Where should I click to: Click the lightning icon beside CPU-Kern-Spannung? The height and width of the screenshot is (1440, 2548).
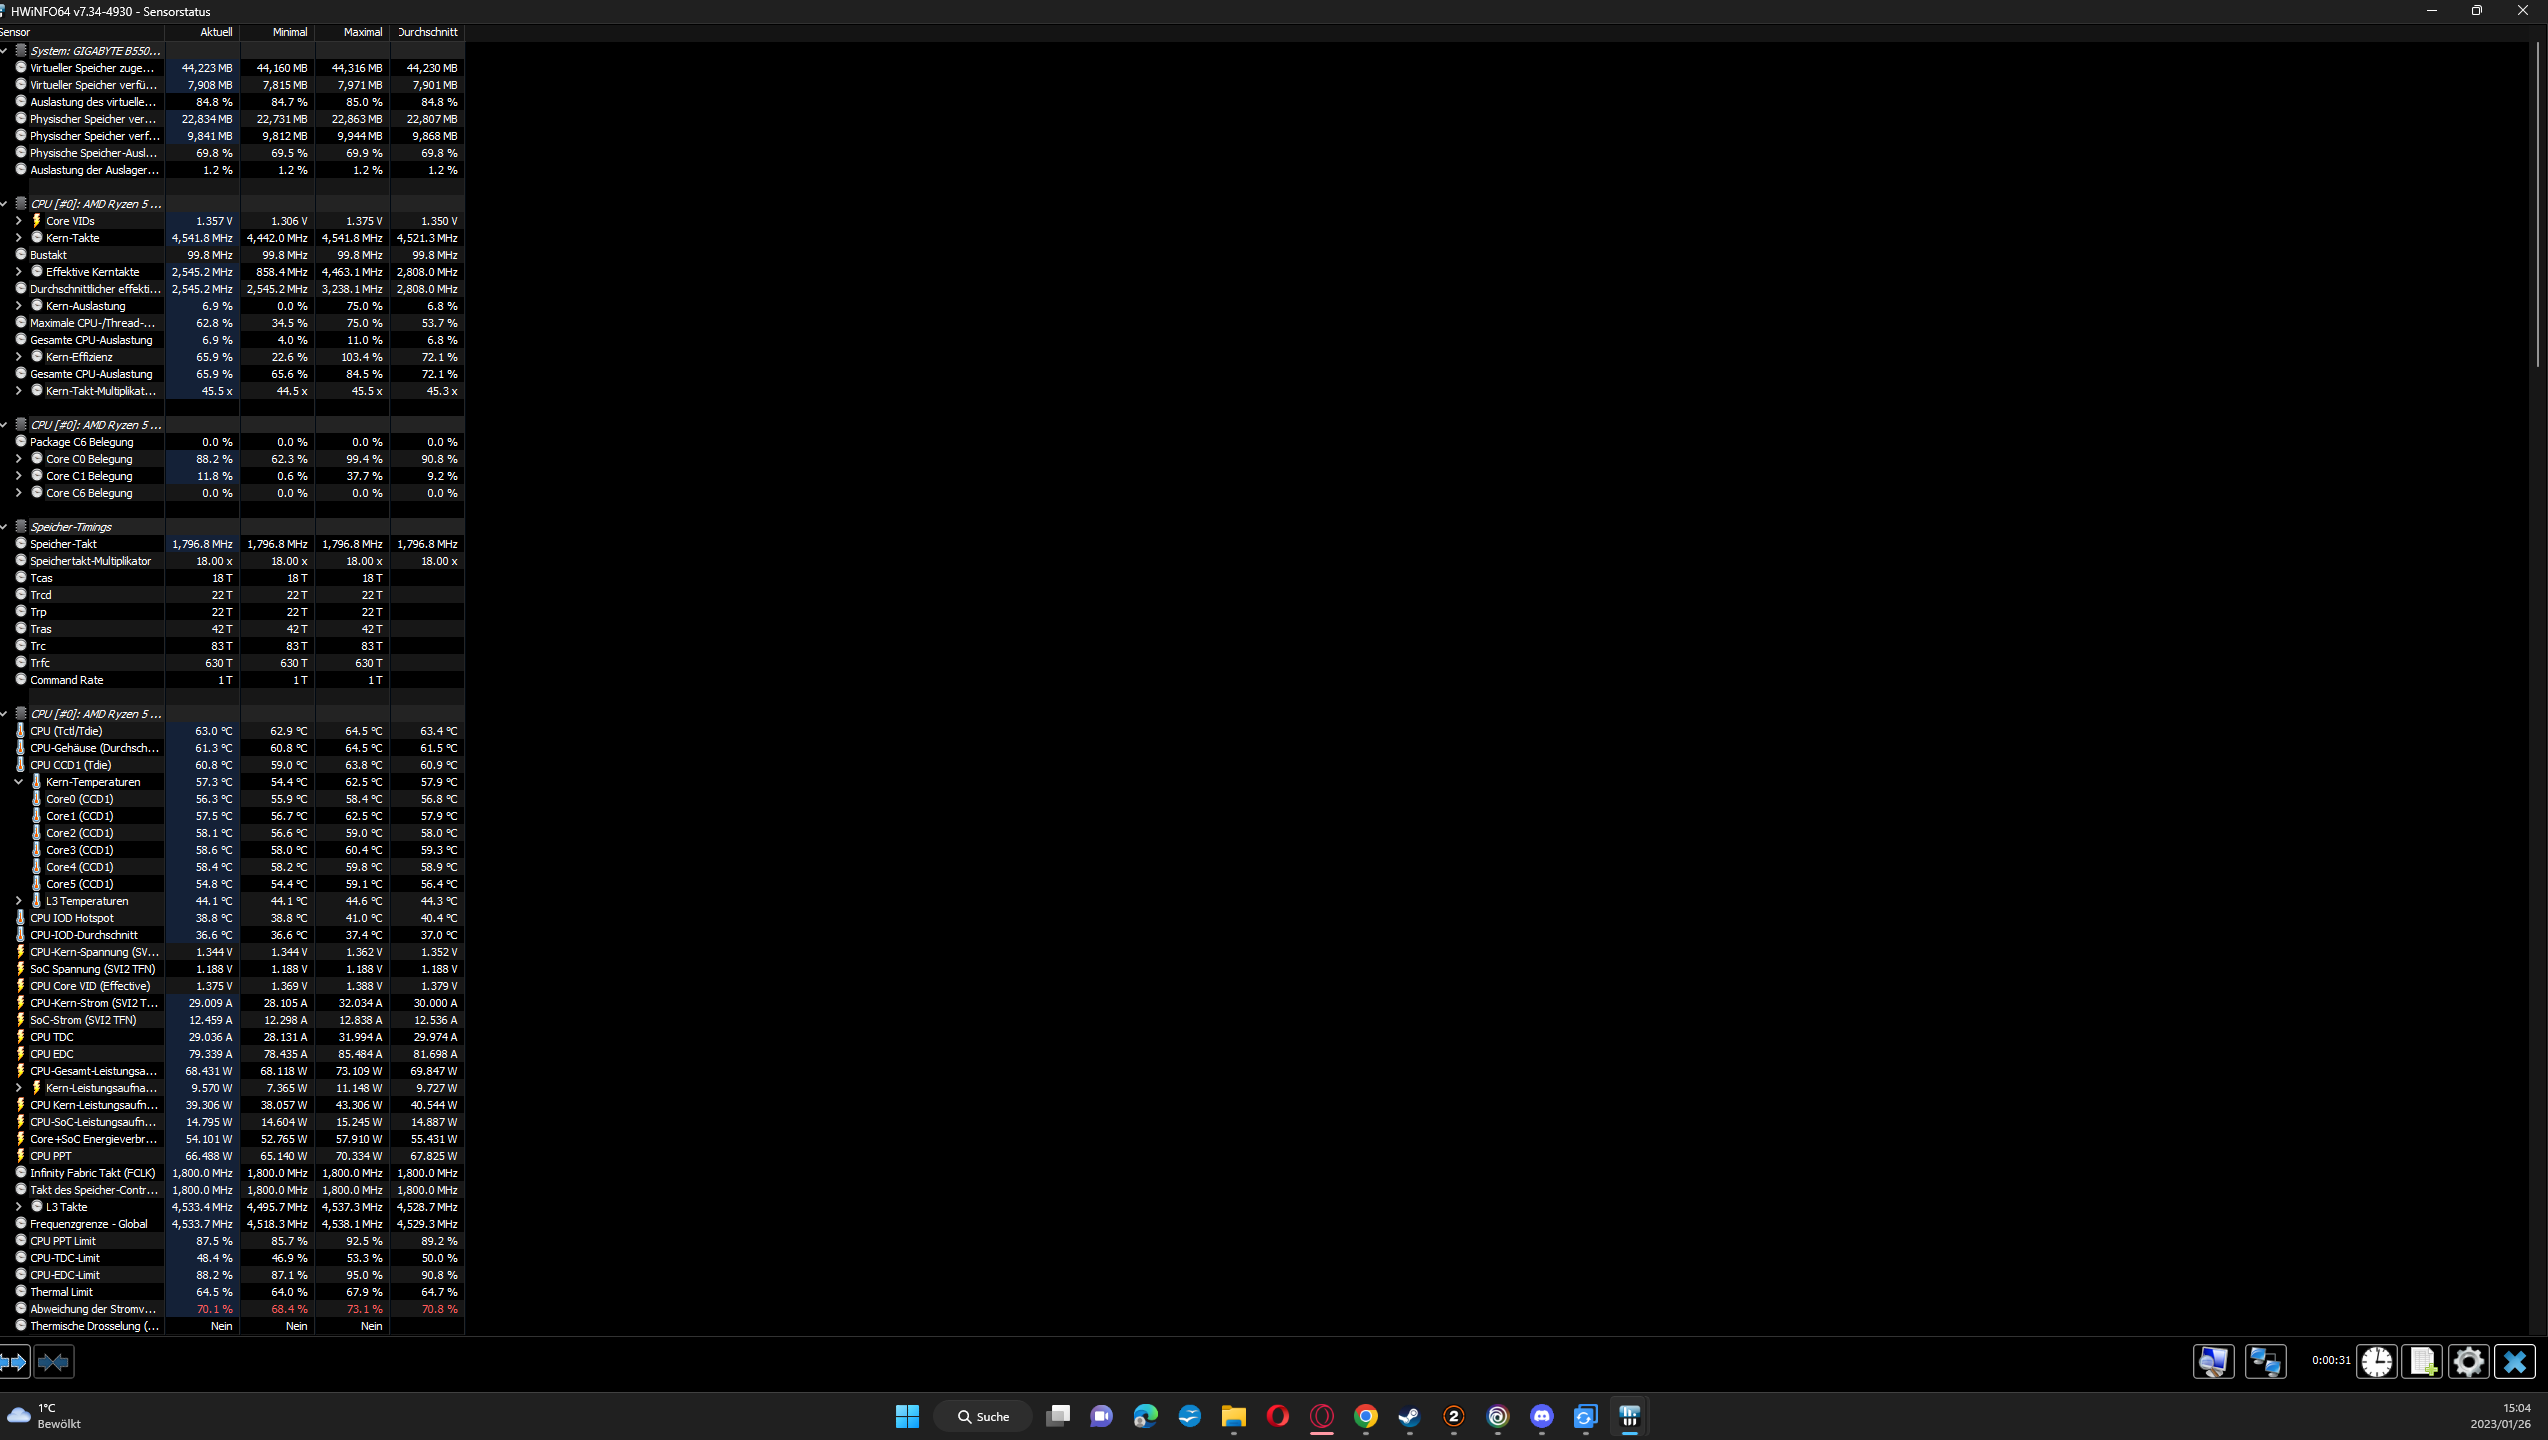tap(21, 952)
